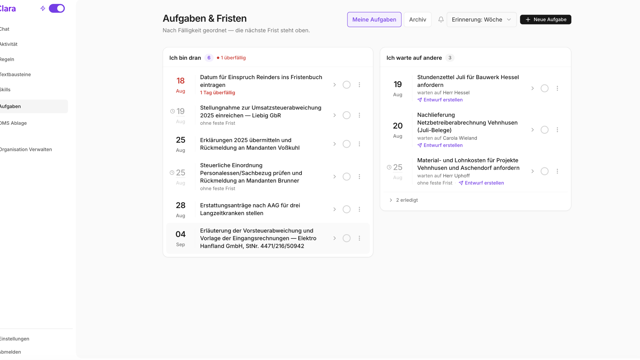Mark Steuerliche Einordnung Brunner task done
This screenshot has width=640, height=360.
(x=347, y=177)
